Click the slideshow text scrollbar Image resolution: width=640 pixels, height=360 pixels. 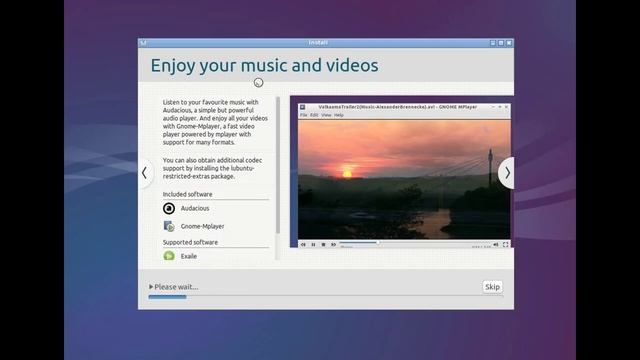278,165
